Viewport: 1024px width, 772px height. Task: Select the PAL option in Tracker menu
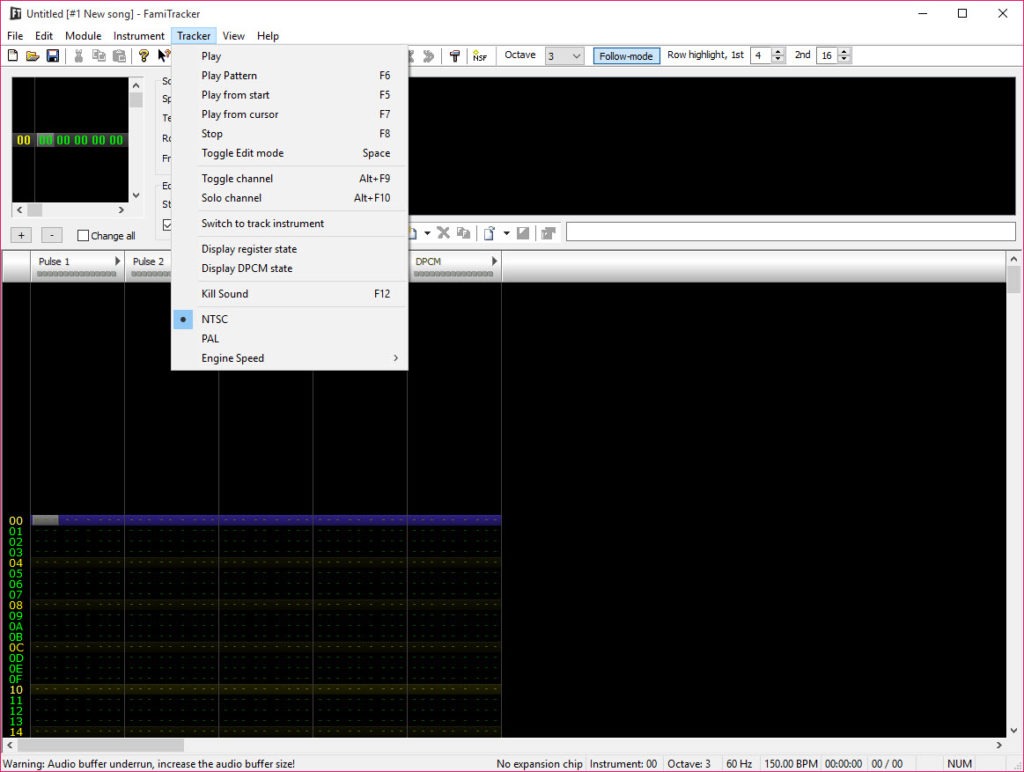289,338
